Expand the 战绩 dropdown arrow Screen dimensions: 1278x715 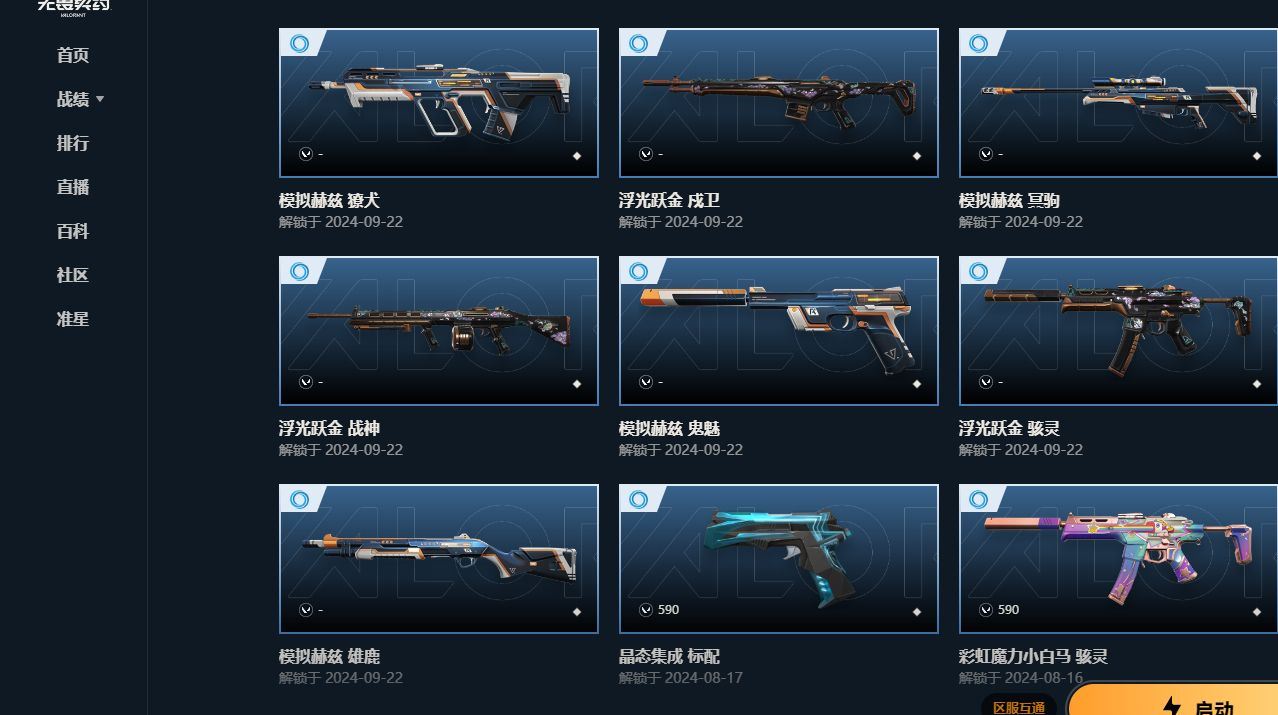[100, 100]
